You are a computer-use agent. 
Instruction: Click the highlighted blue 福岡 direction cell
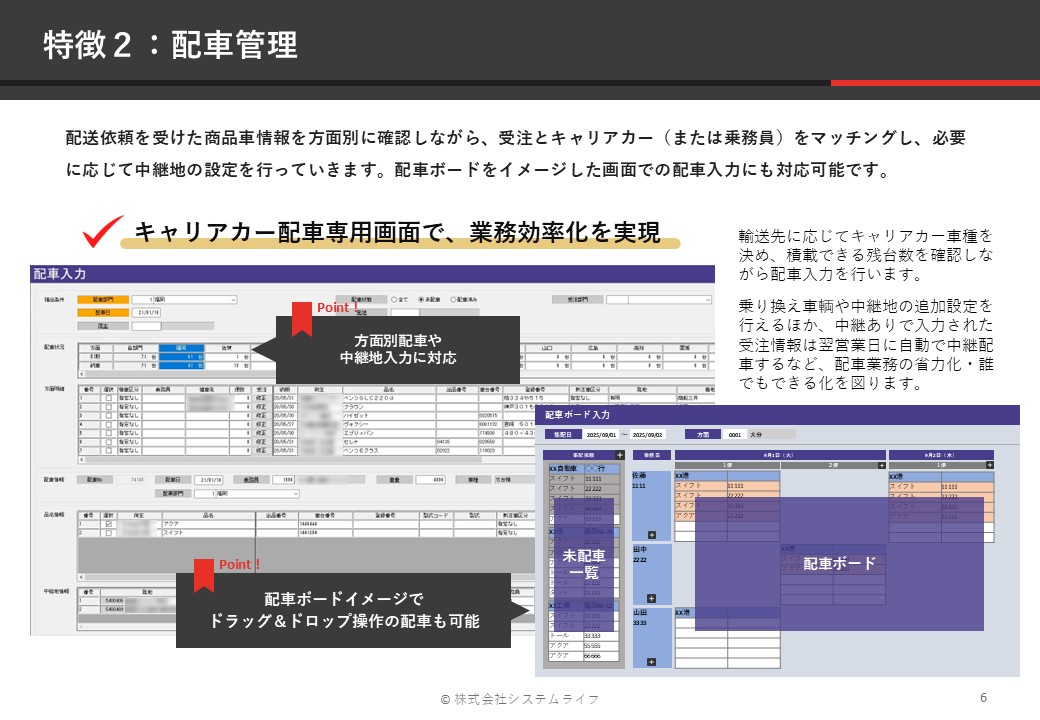click(x=182, y=347)
